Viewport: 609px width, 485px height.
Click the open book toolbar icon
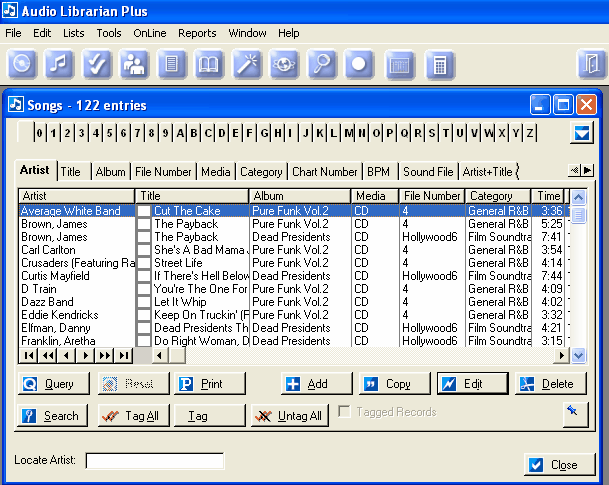(209, 64)
